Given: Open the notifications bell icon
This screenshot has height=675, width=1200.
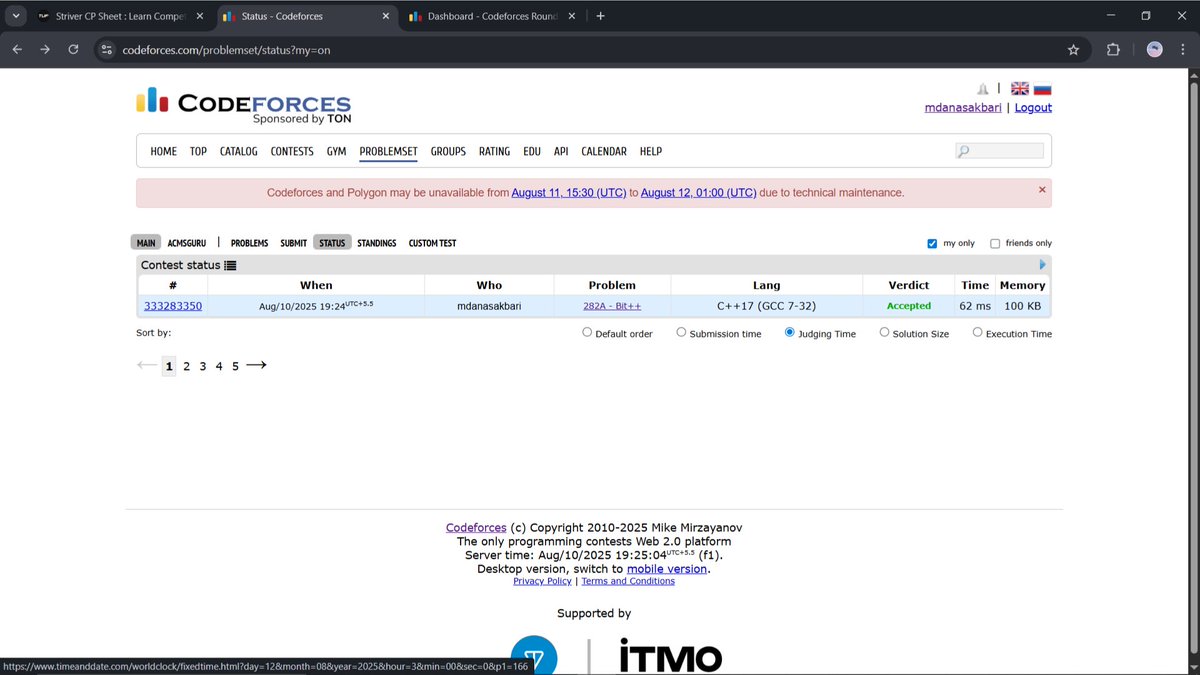Looking at the screenshot, I should [x=983, y=89].
